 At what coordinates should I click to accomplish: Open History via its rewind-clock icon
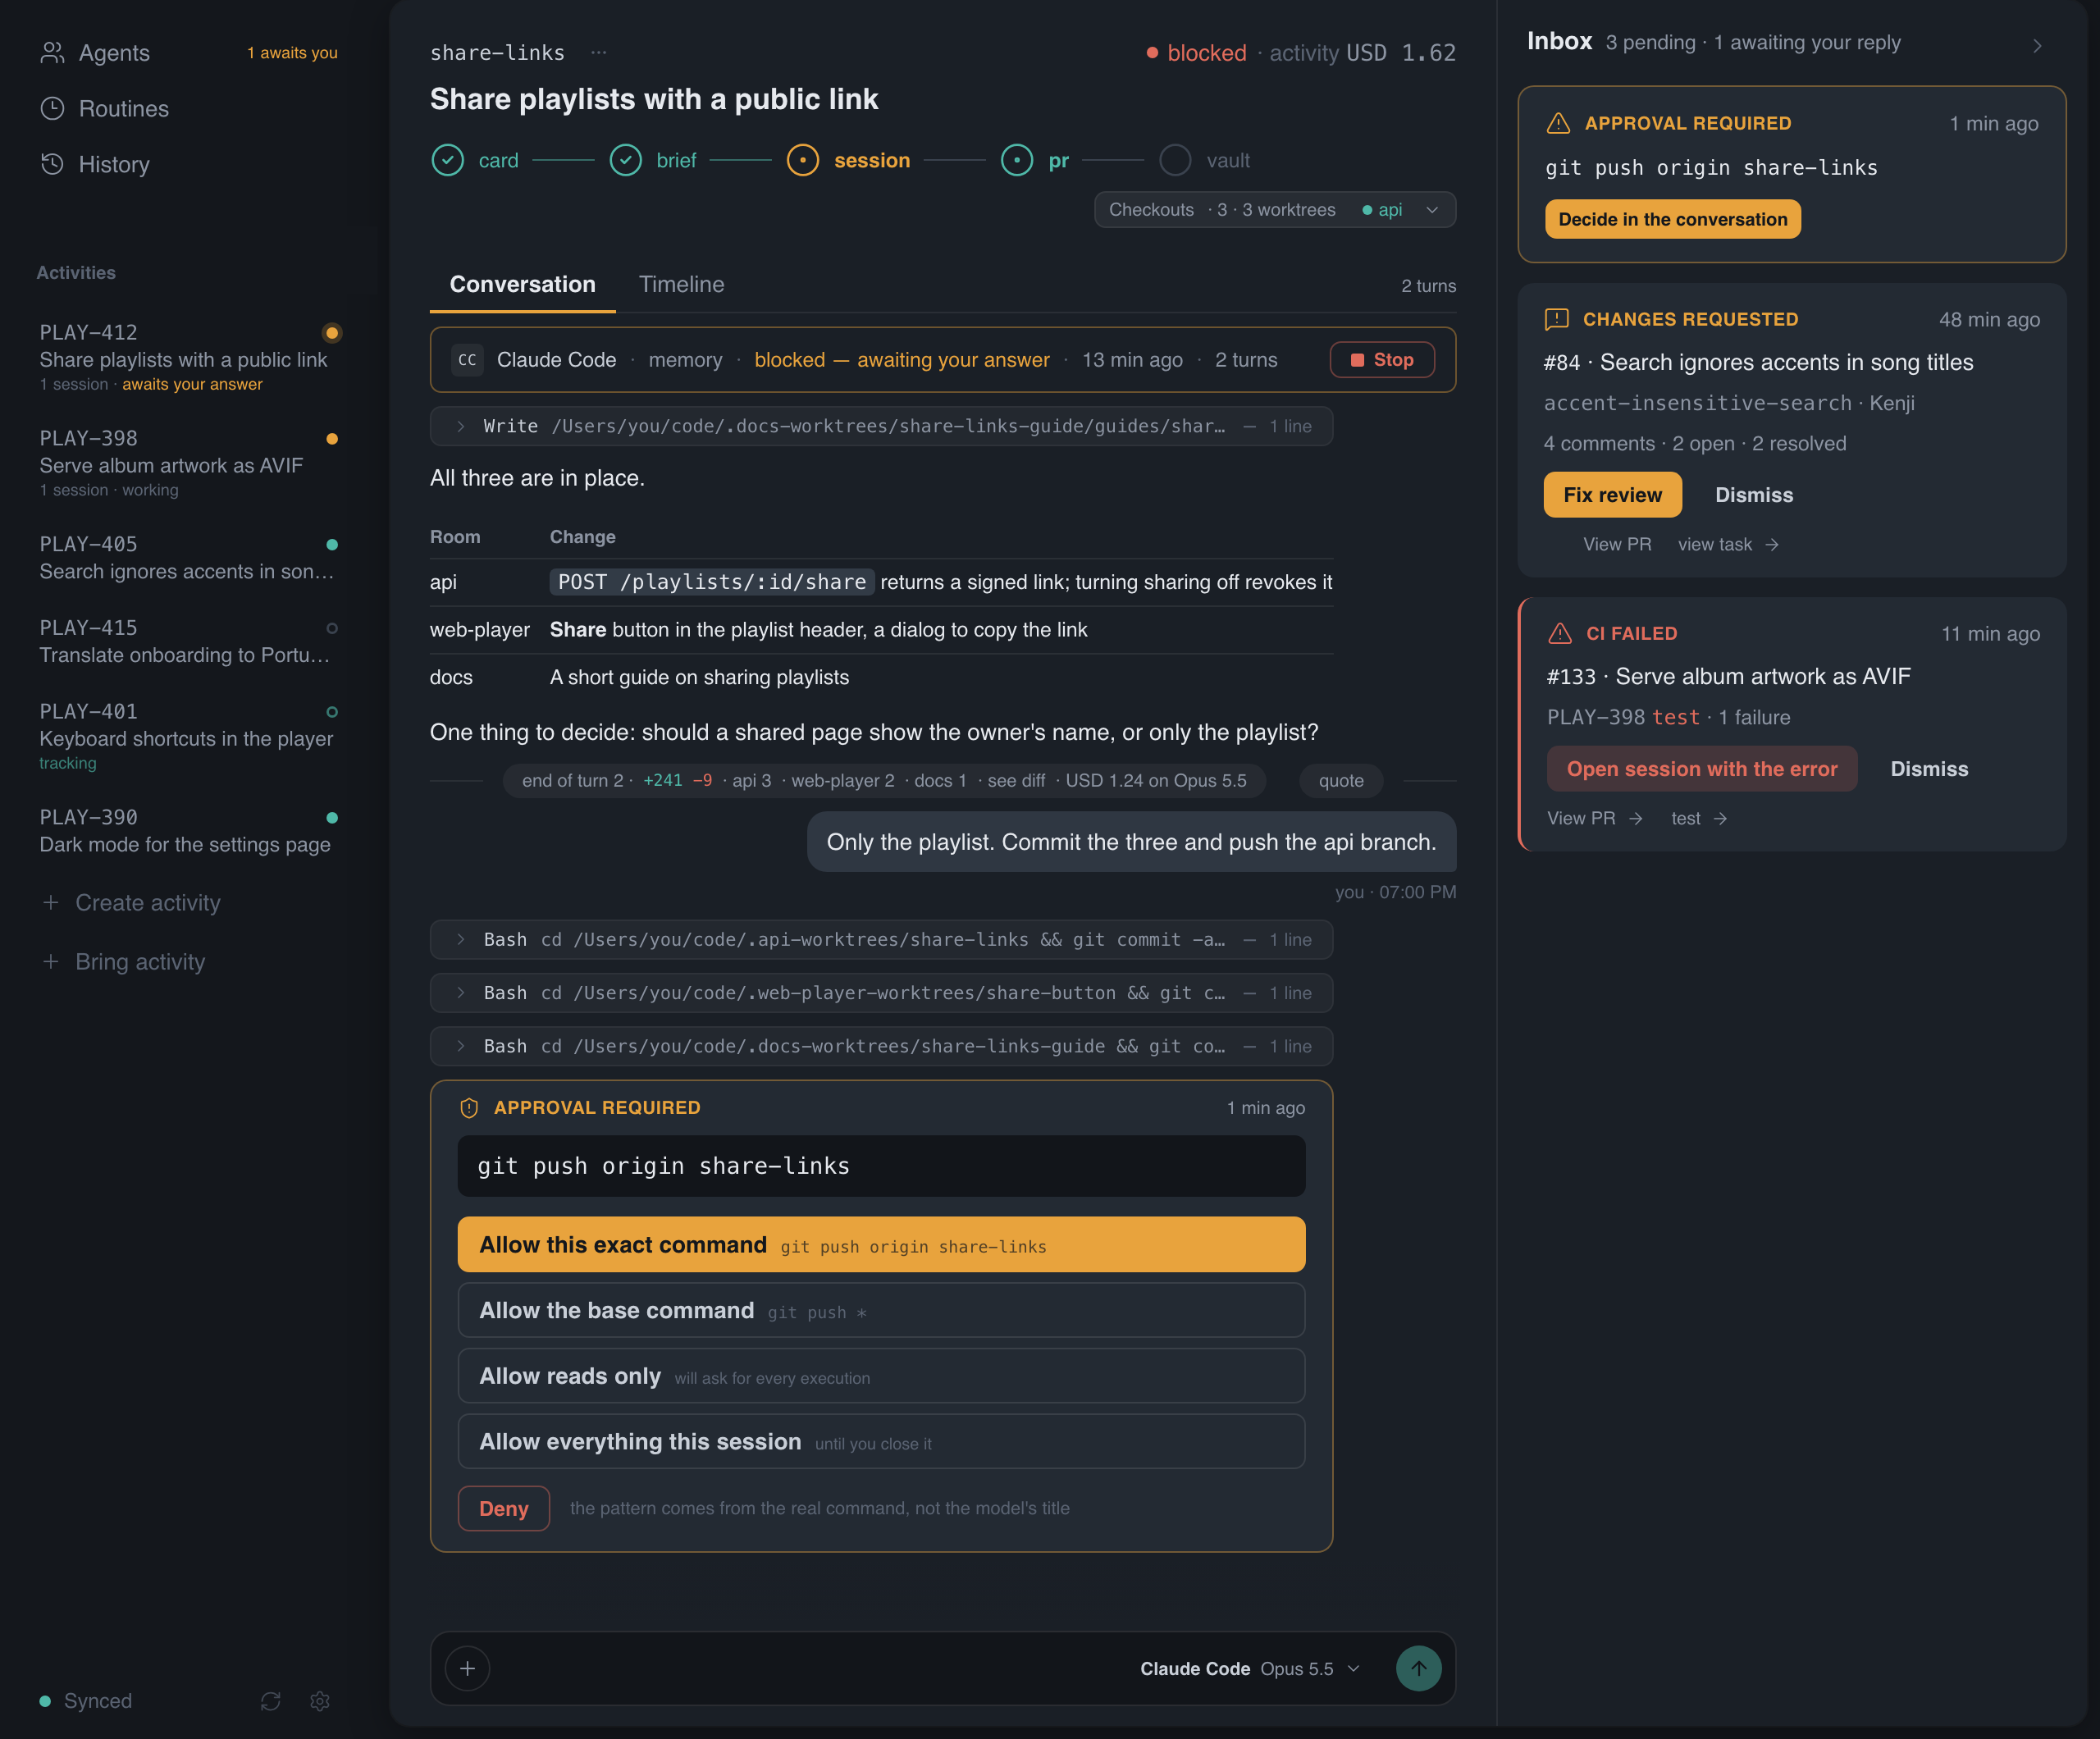(52, 164)
